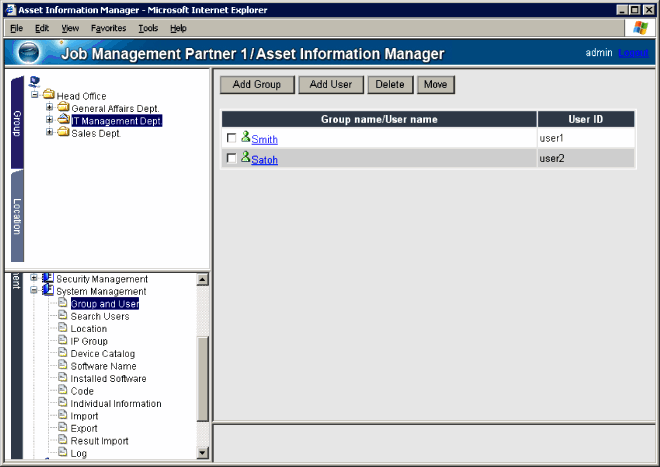Collapse the System Management tree node
This screenshot has height=467, width=660.
(x=35, y=291)
